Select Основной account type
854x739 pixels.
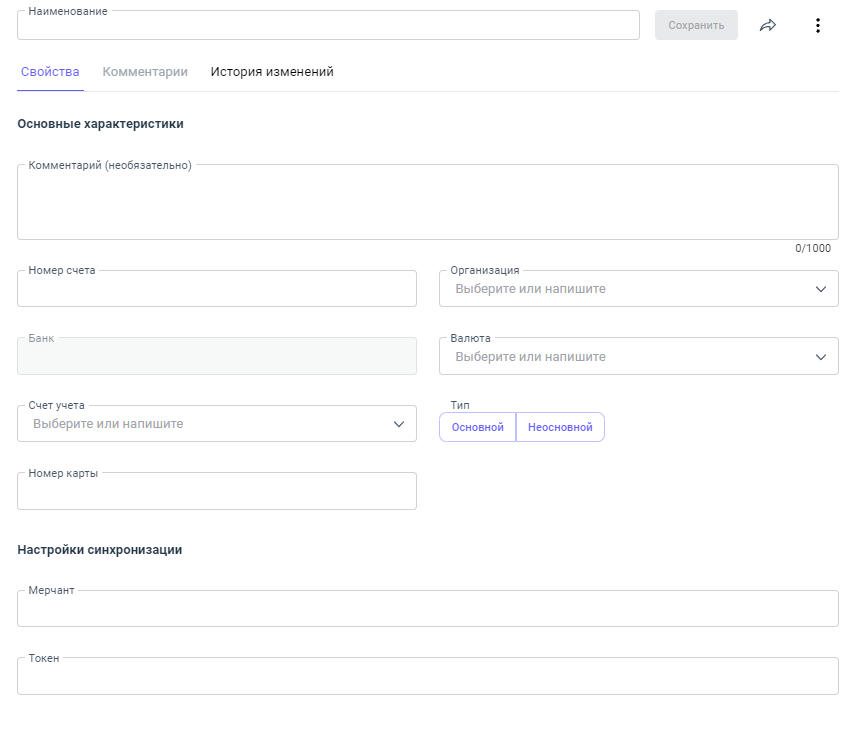[x=478, y=427]
